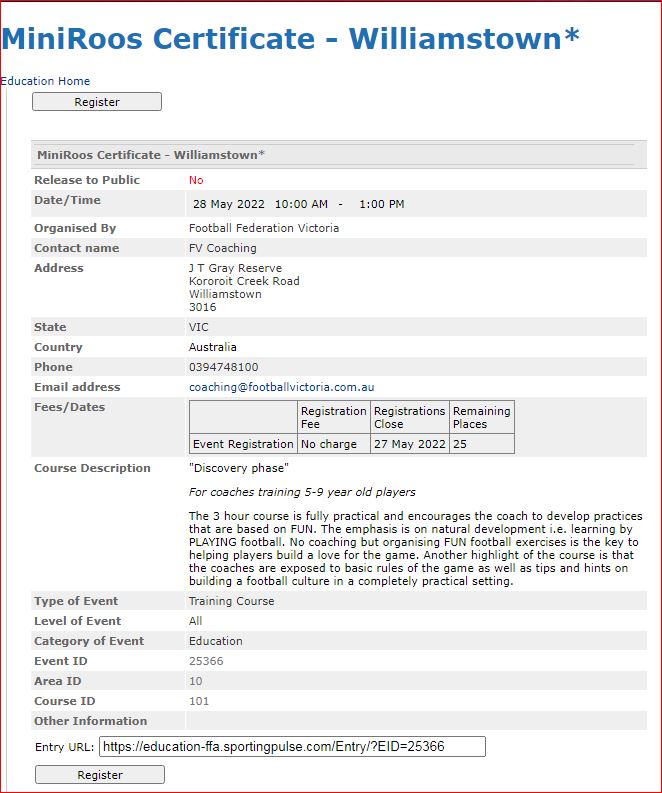Click the Entry URL input field
Screen dimensions: 662x793
tap(292, 746)
